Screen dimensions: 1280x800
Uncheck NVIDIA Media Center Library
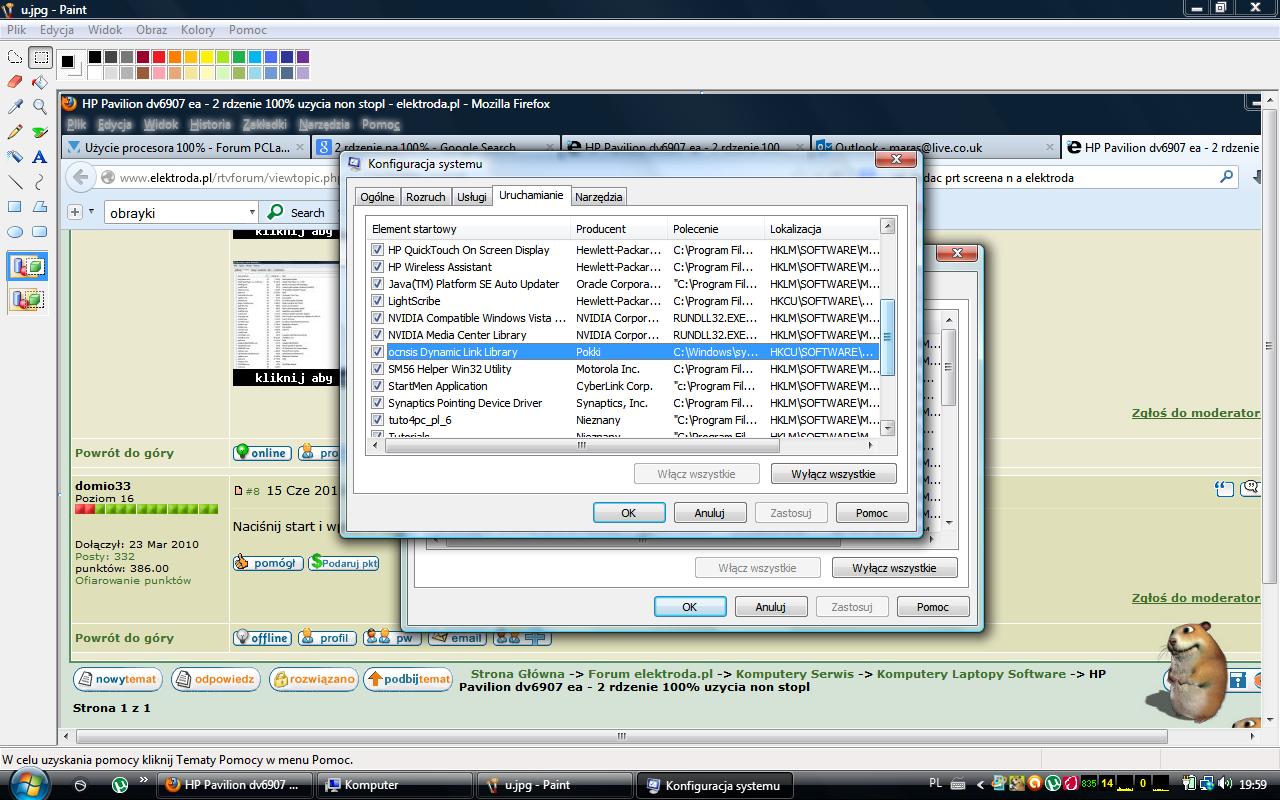pos(377,335)
